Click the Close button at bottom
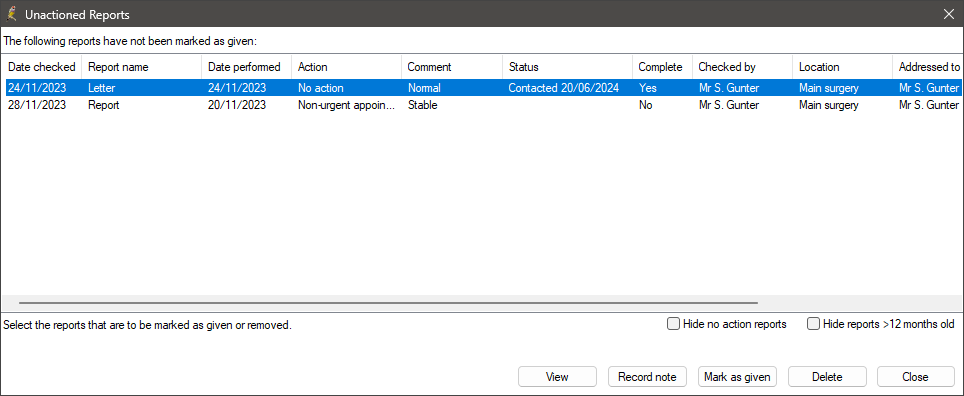Screen dimensions: 964x396 [916, 377]
